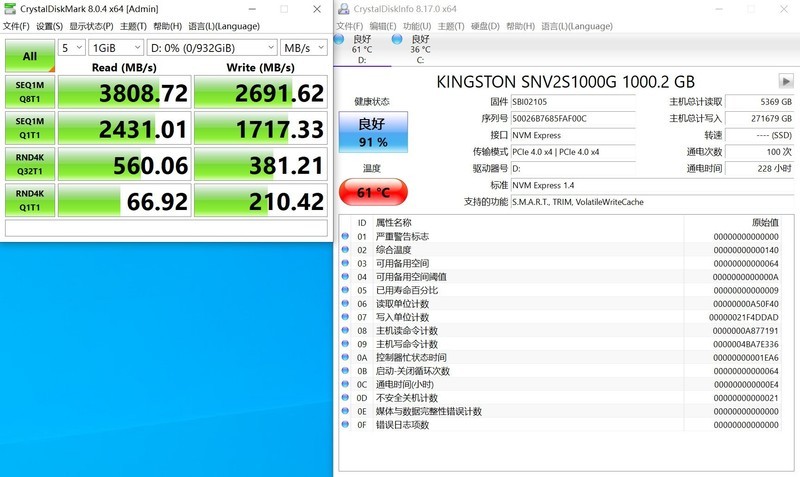The height and width of the screenshot is (477, 800).
Task: Click the status icon for 综合温度
Action: tap(345, 249)
